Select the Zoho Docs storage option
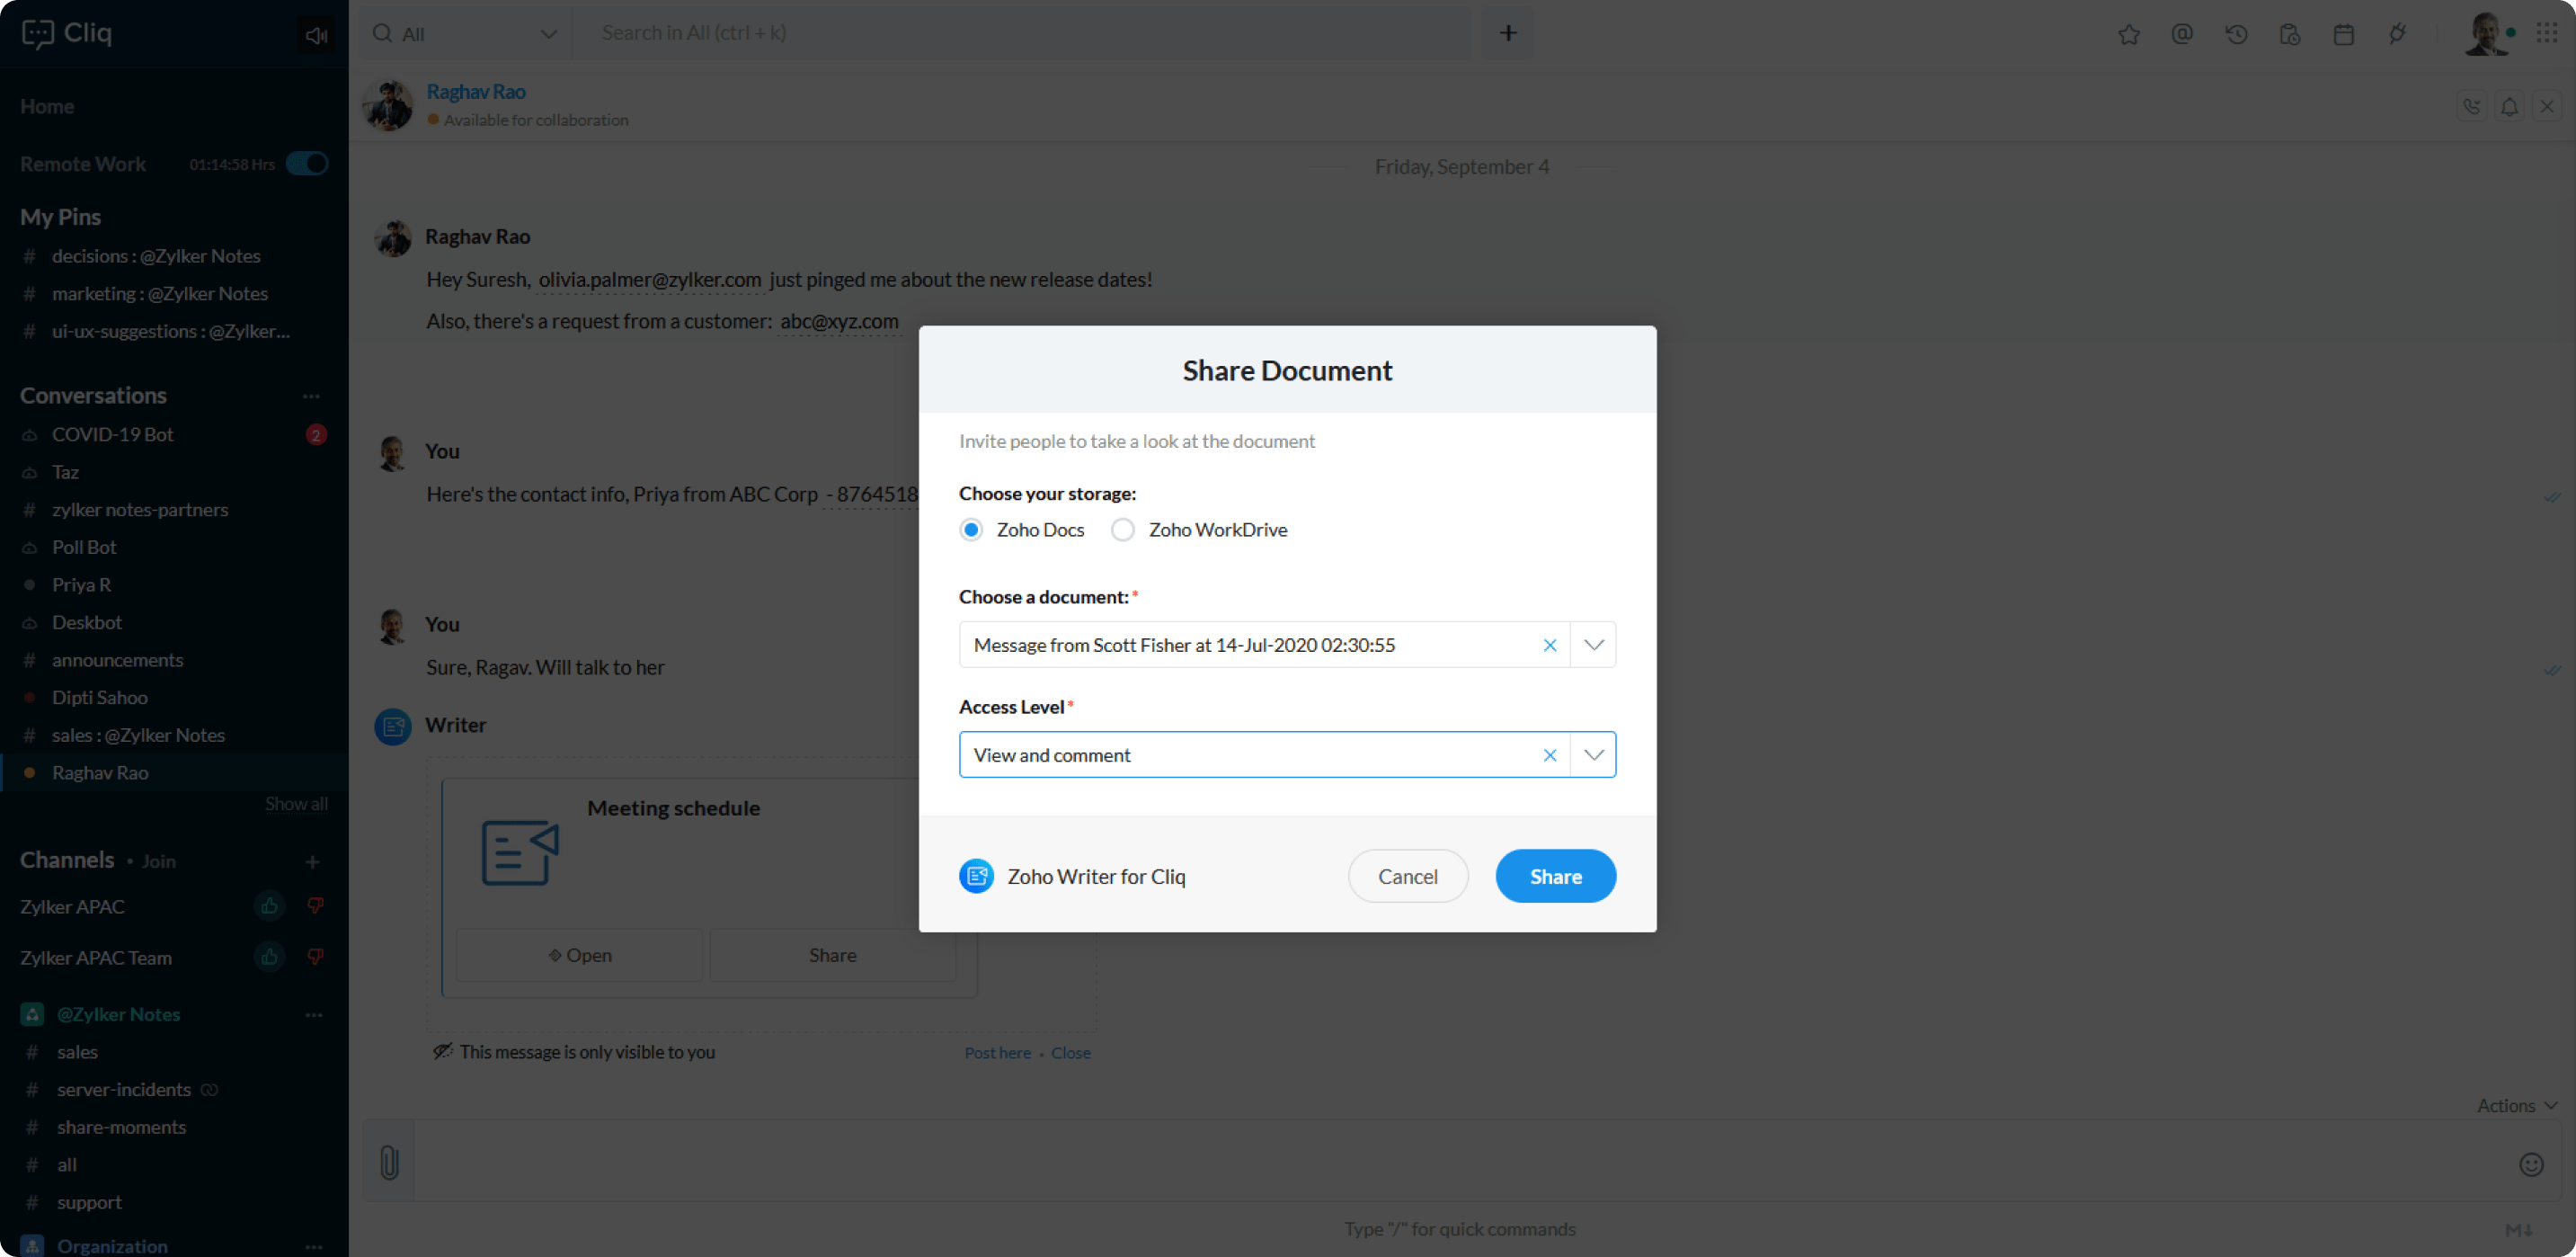Viewport: 2576px width, 1257px height. [x=971, y=530]
